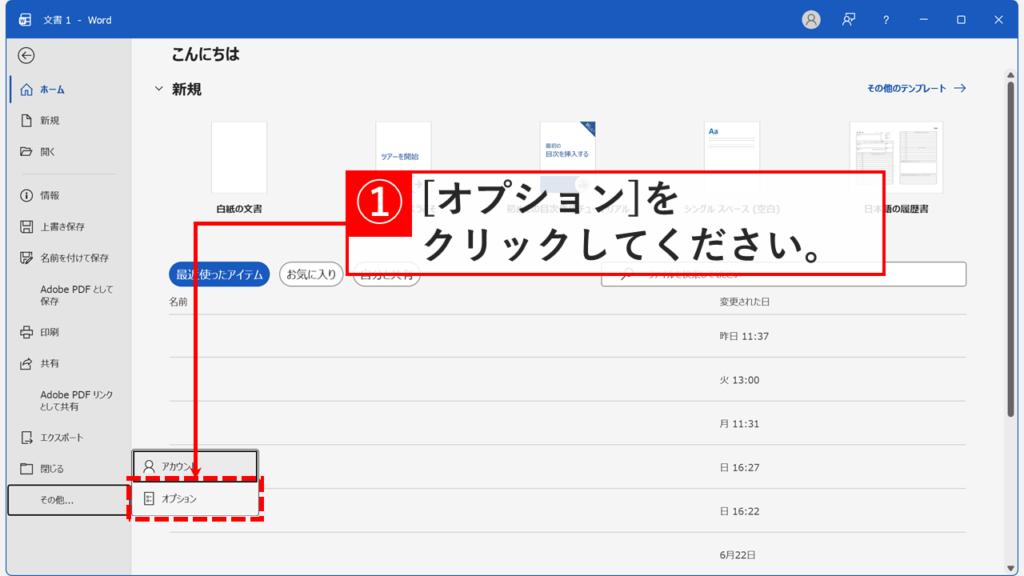Open the user account avatar in title bar
The height and width of the screenshot is (576, 1024).
click(811, 20)
